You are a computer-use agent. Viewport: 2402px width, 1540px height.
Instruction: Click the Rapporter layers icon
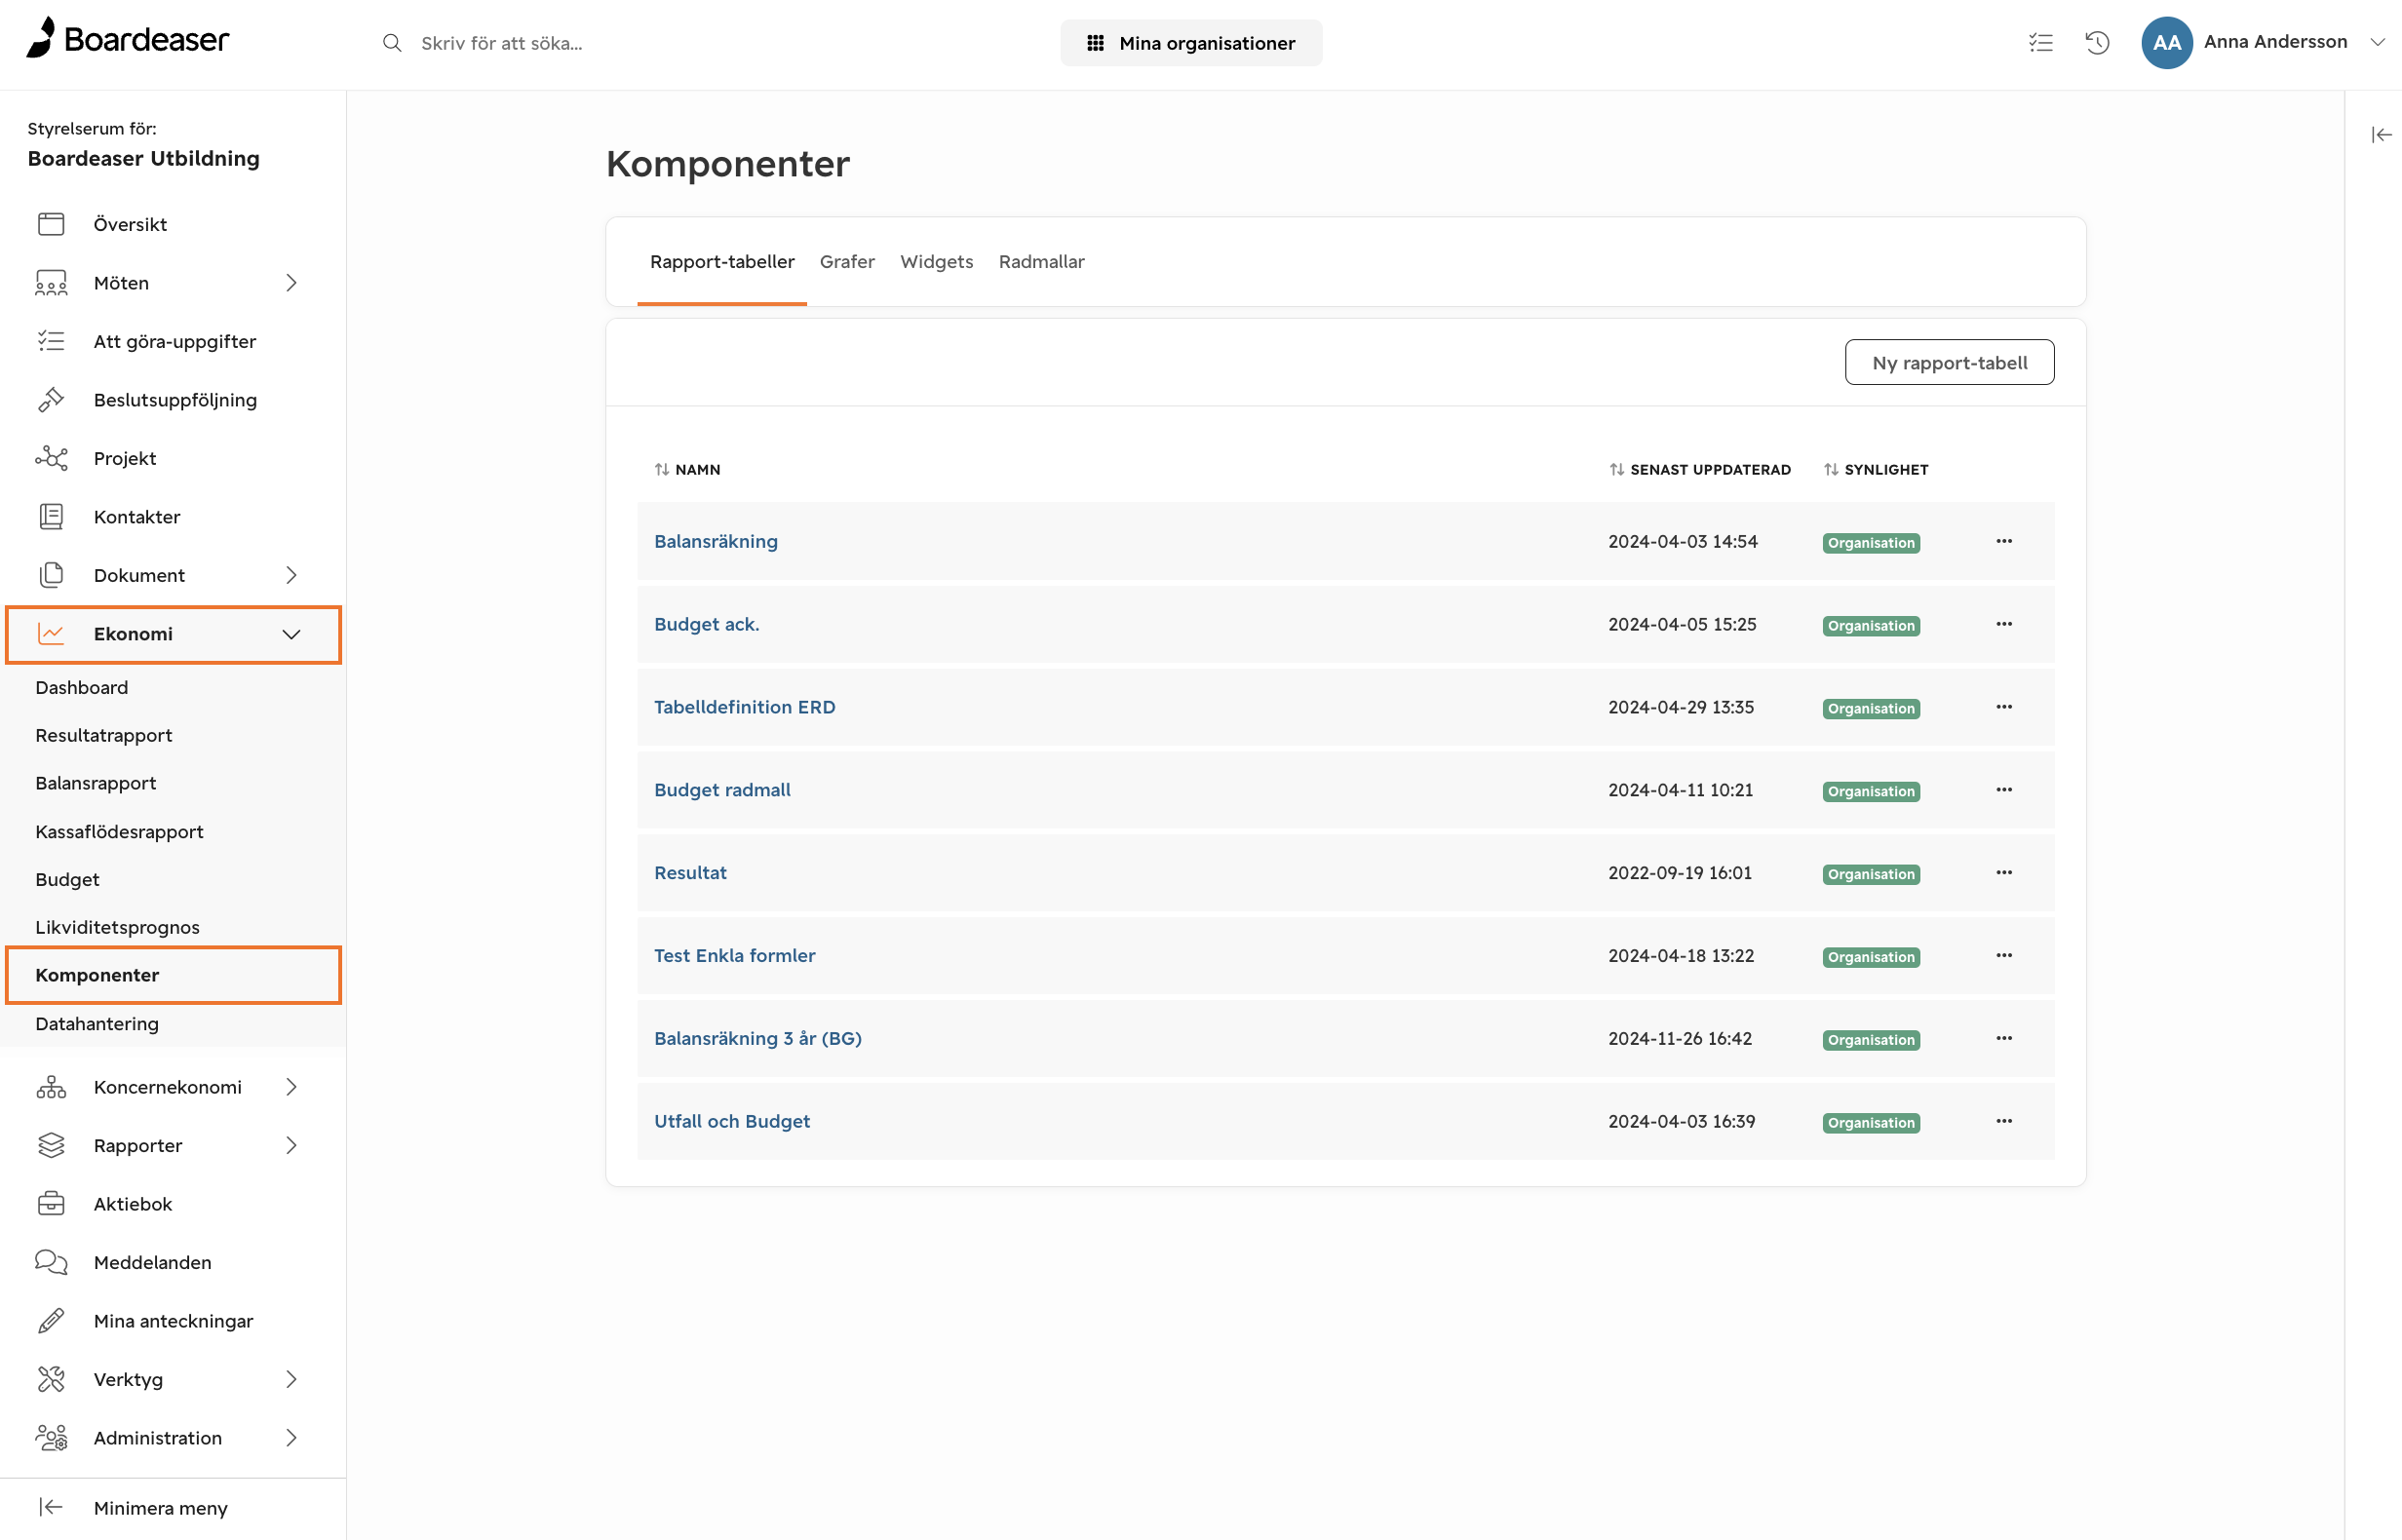[x=51, y=1145]
